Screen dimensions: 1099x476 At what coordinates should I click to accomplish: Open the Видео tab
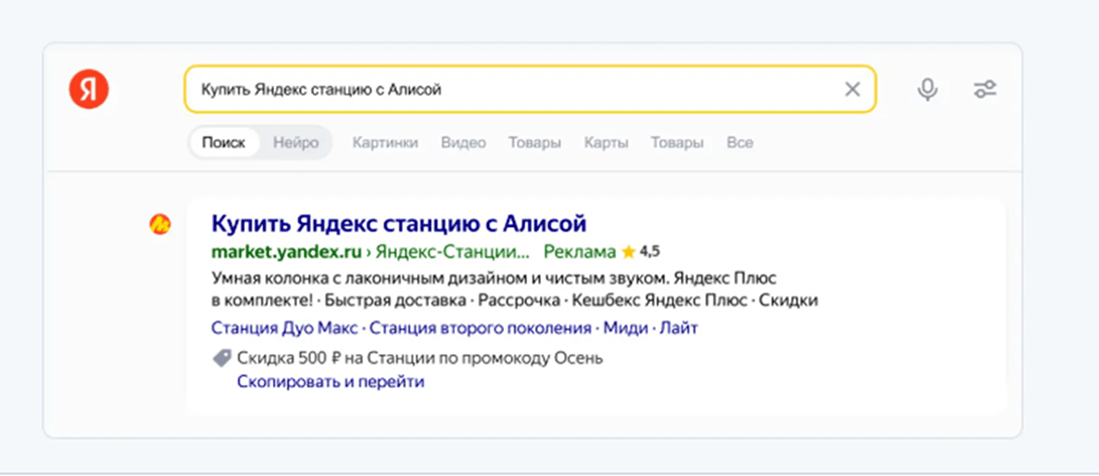coord(463,143)
